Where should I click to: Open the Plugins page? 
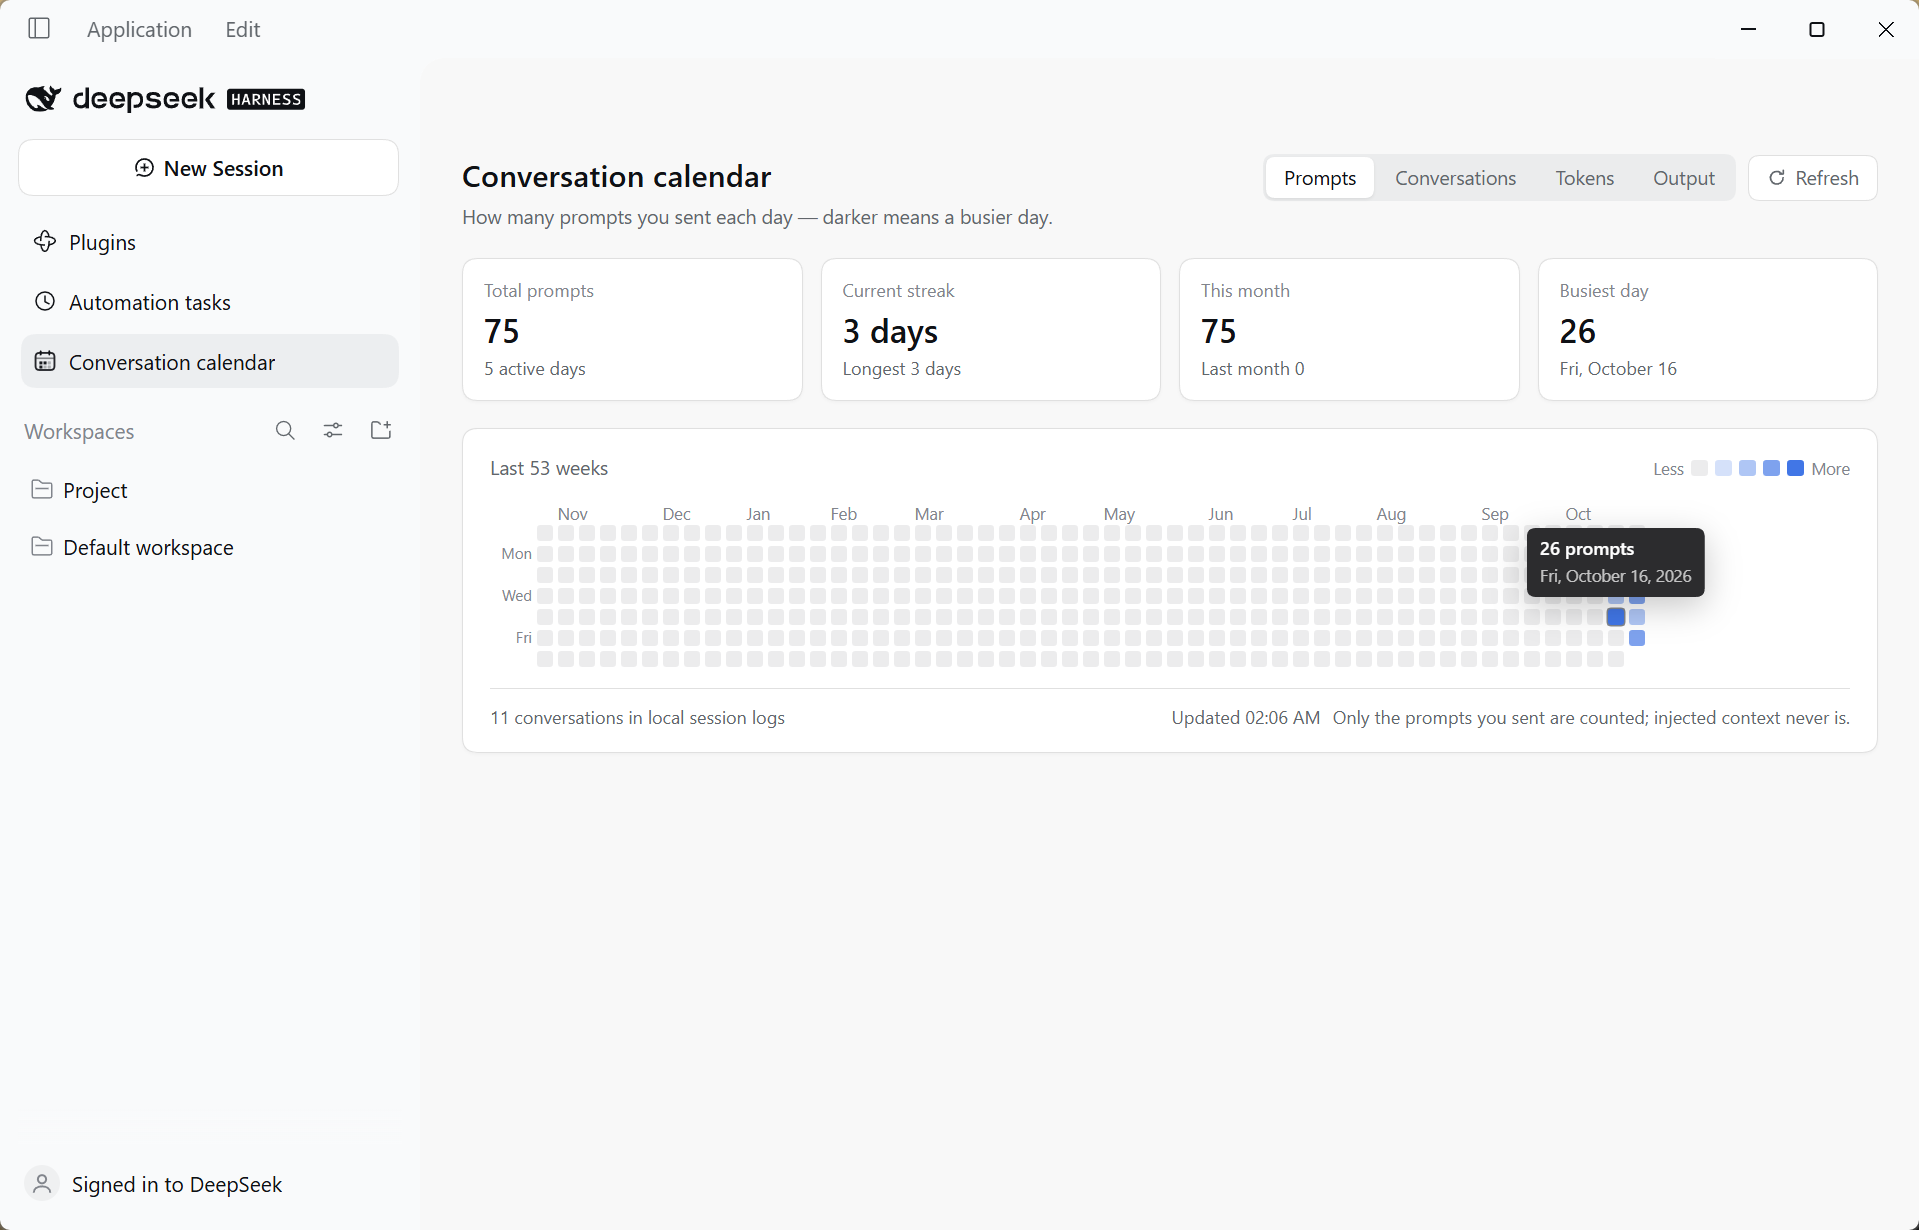coord(209,242)
